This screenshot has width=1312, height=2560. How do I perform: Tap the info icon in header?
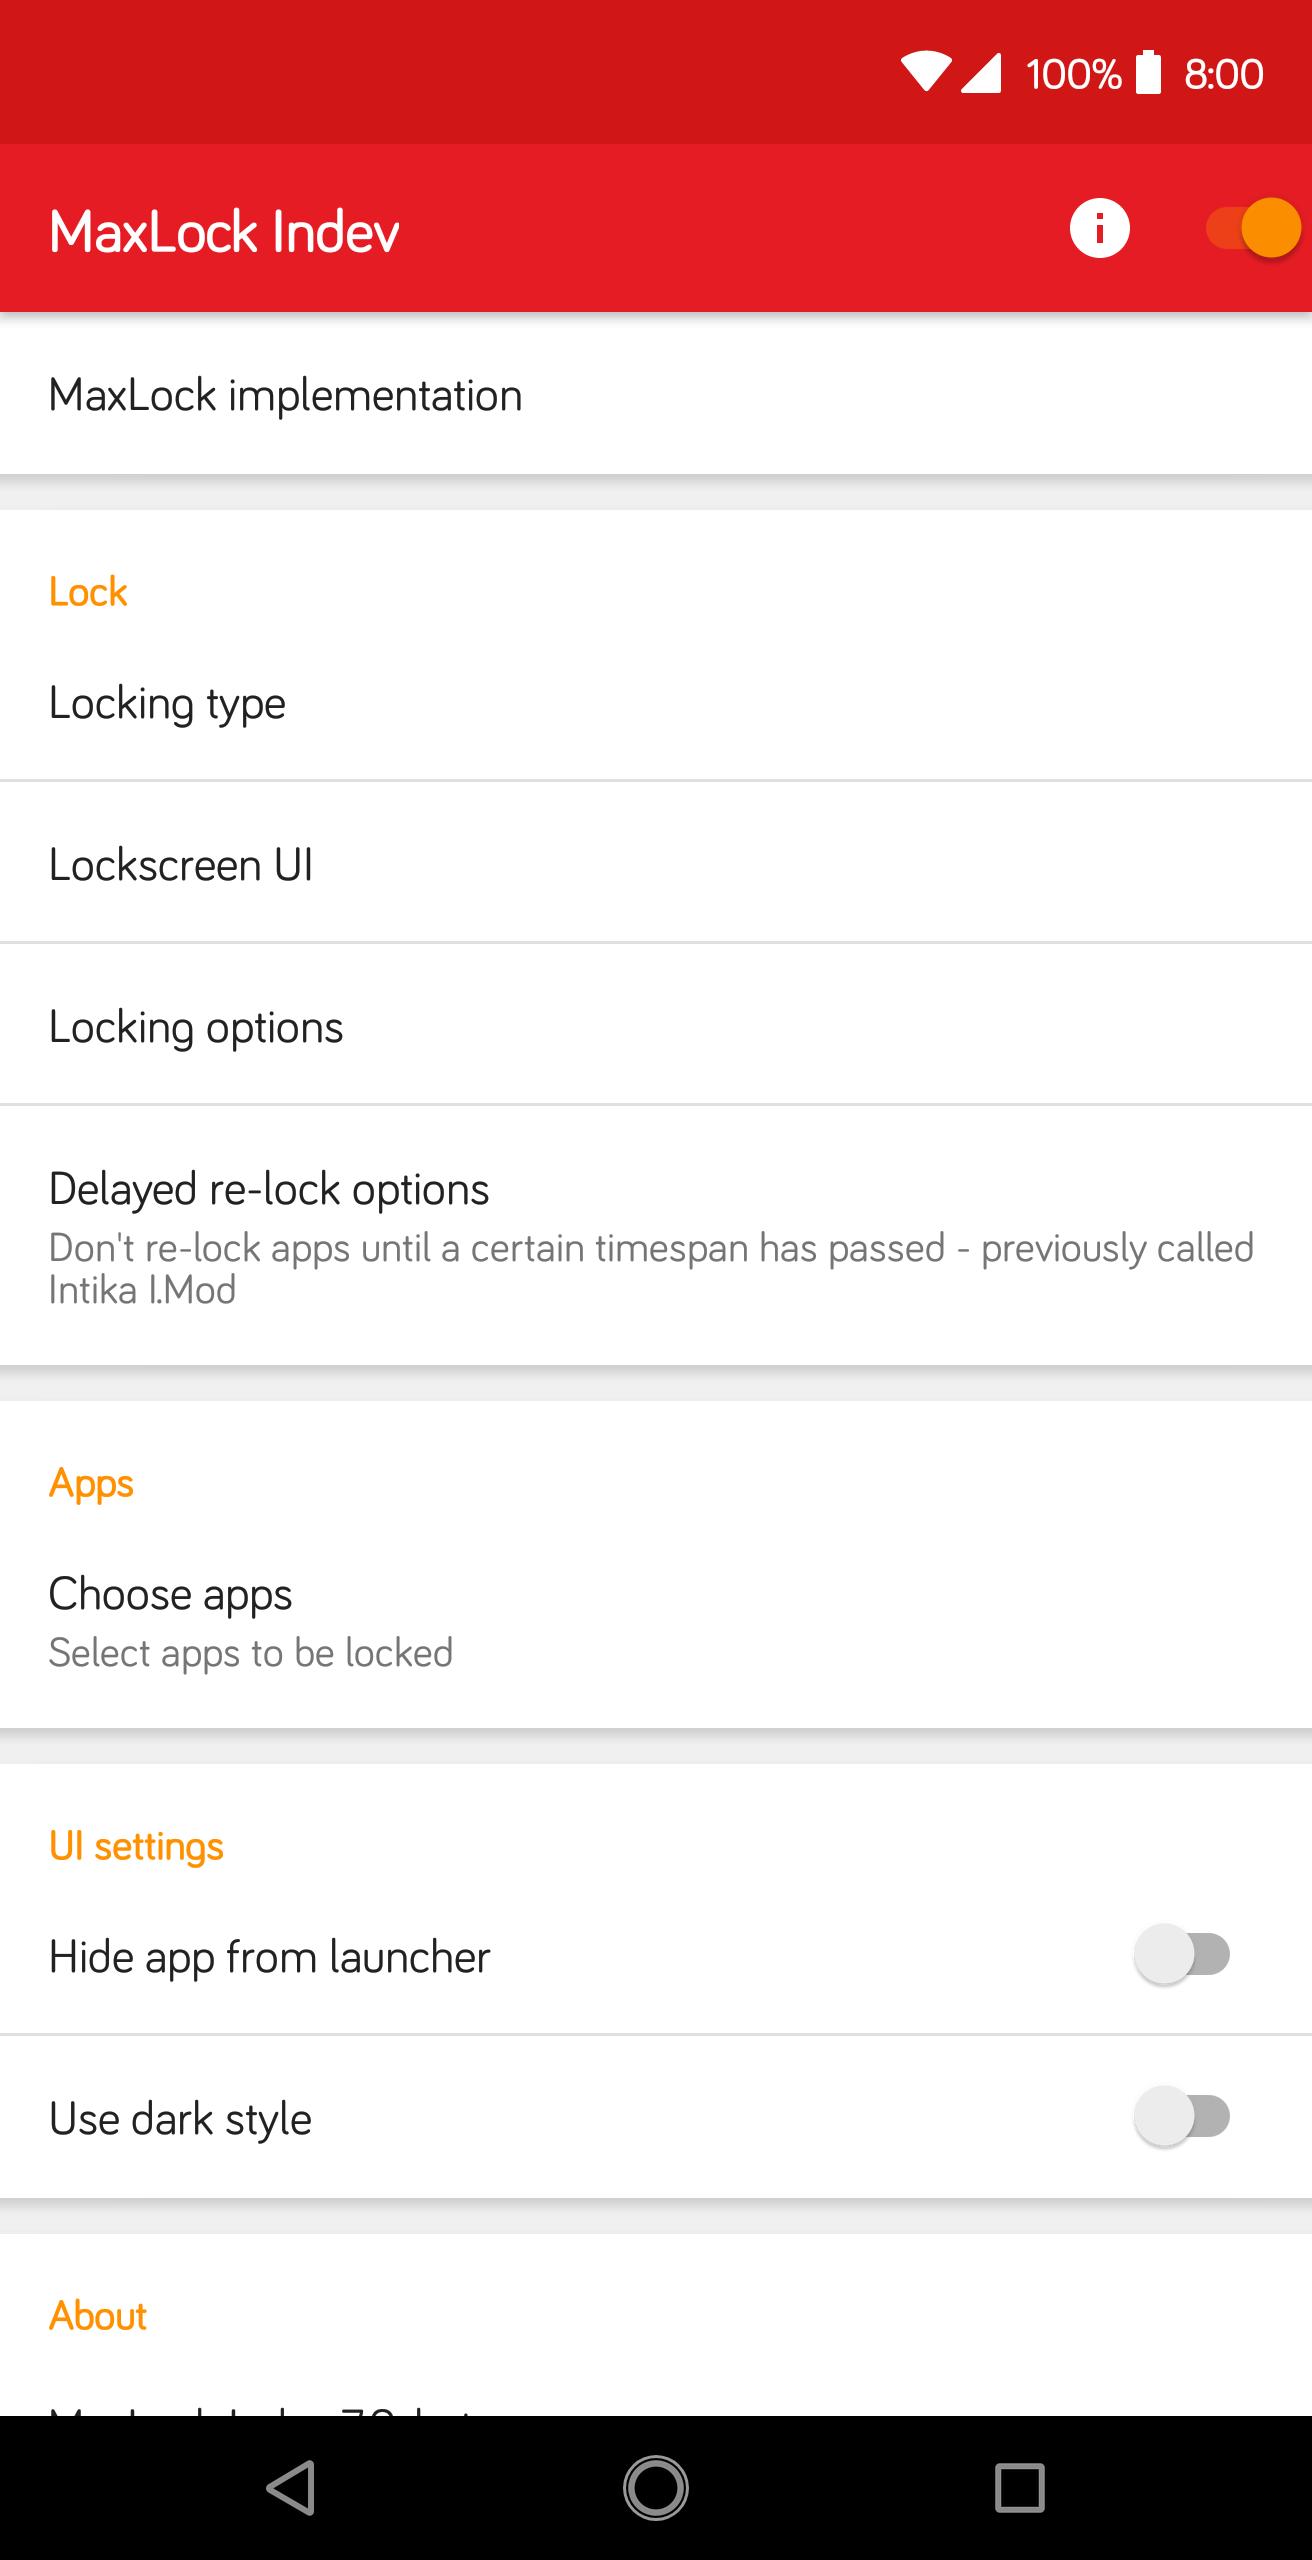[1099, 229]
